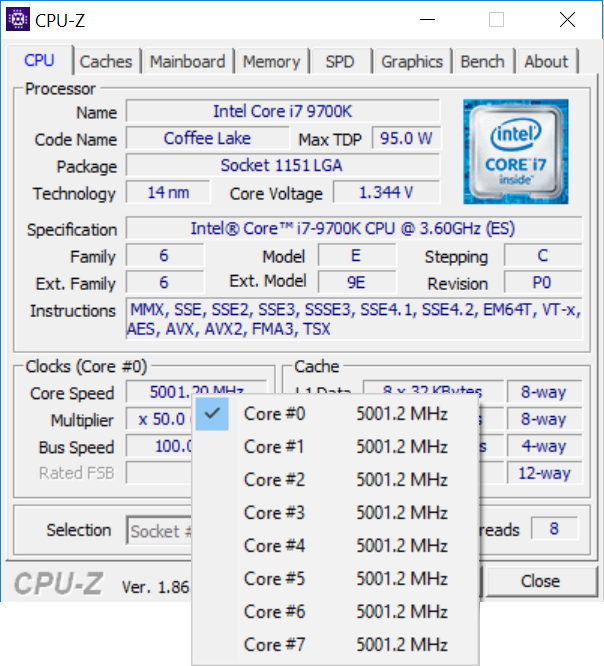Click the CPU-Z app icon in title bar
This screenshot has width=604, height=666.
[18, 20]
